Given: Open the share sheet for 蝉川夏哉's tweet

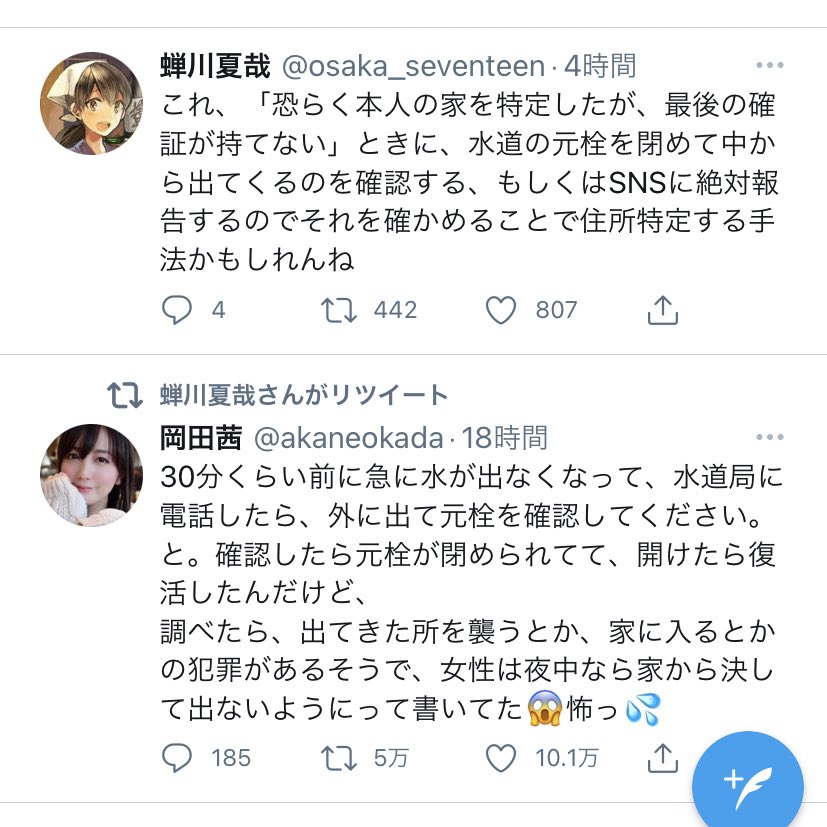Looking at the screenshot, I should (x=665, y=310).
